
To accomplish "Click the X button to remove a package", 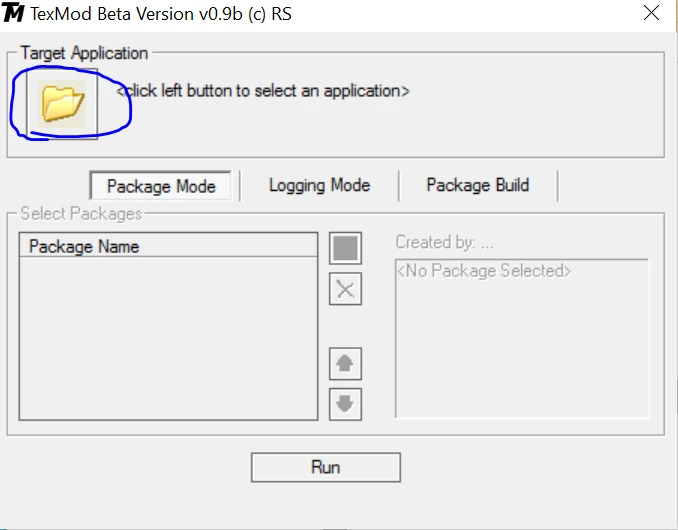I will (x=345, y=290).
